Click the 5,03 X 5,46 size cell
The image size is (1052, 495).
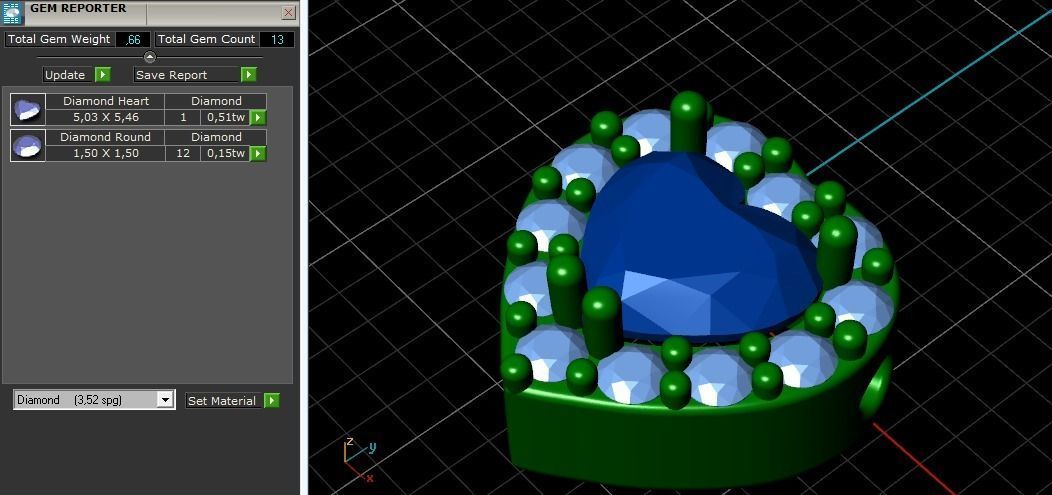[106, 117]
